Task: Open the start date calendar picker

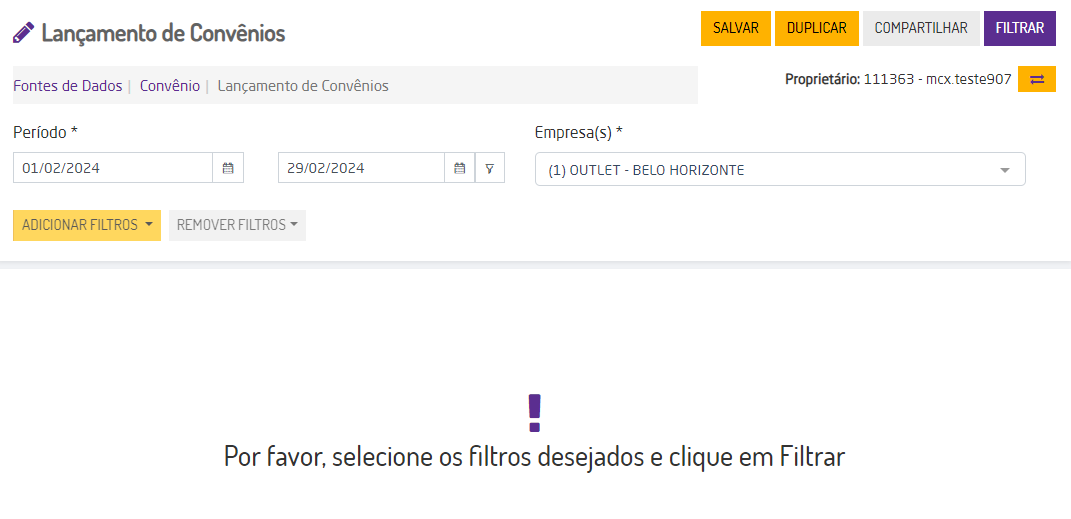Action: click(228, 168)
